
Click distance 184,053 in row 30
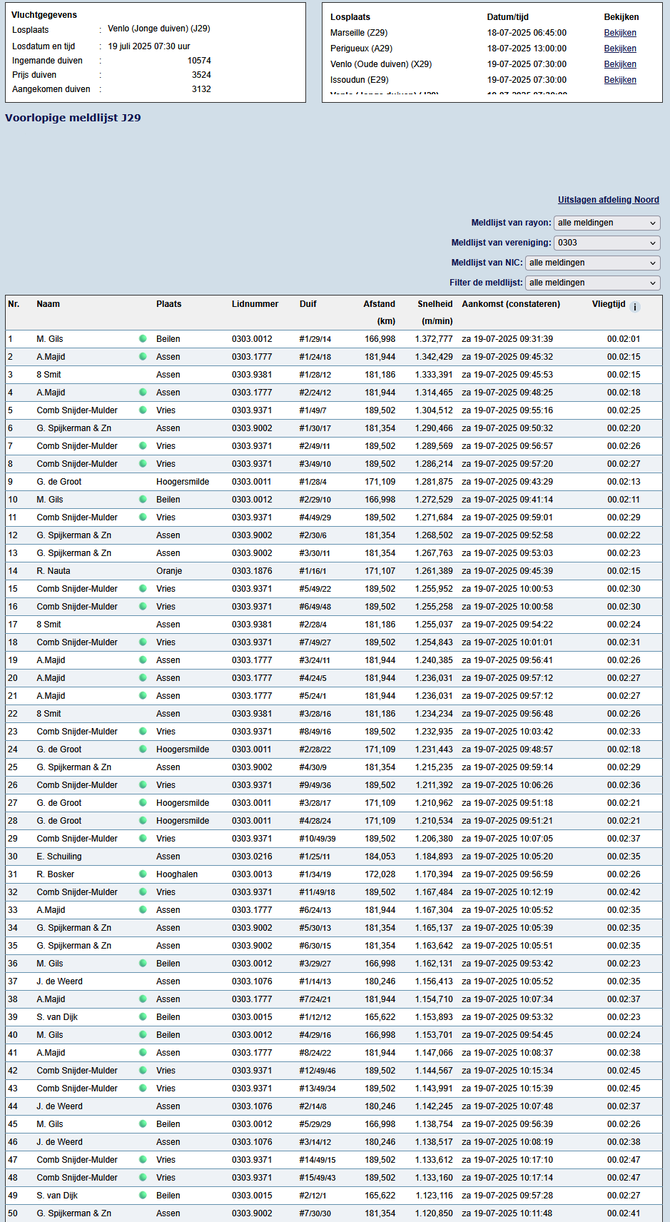(380, 856)
